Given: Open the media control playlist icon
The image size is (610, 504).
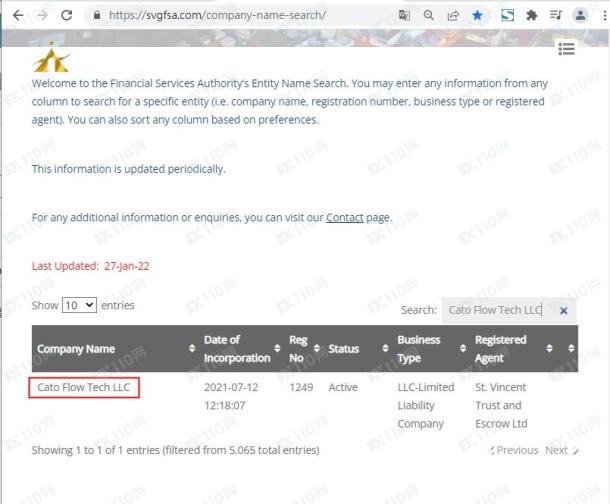Looking at the screenshot, I should (x=556, y=15).
